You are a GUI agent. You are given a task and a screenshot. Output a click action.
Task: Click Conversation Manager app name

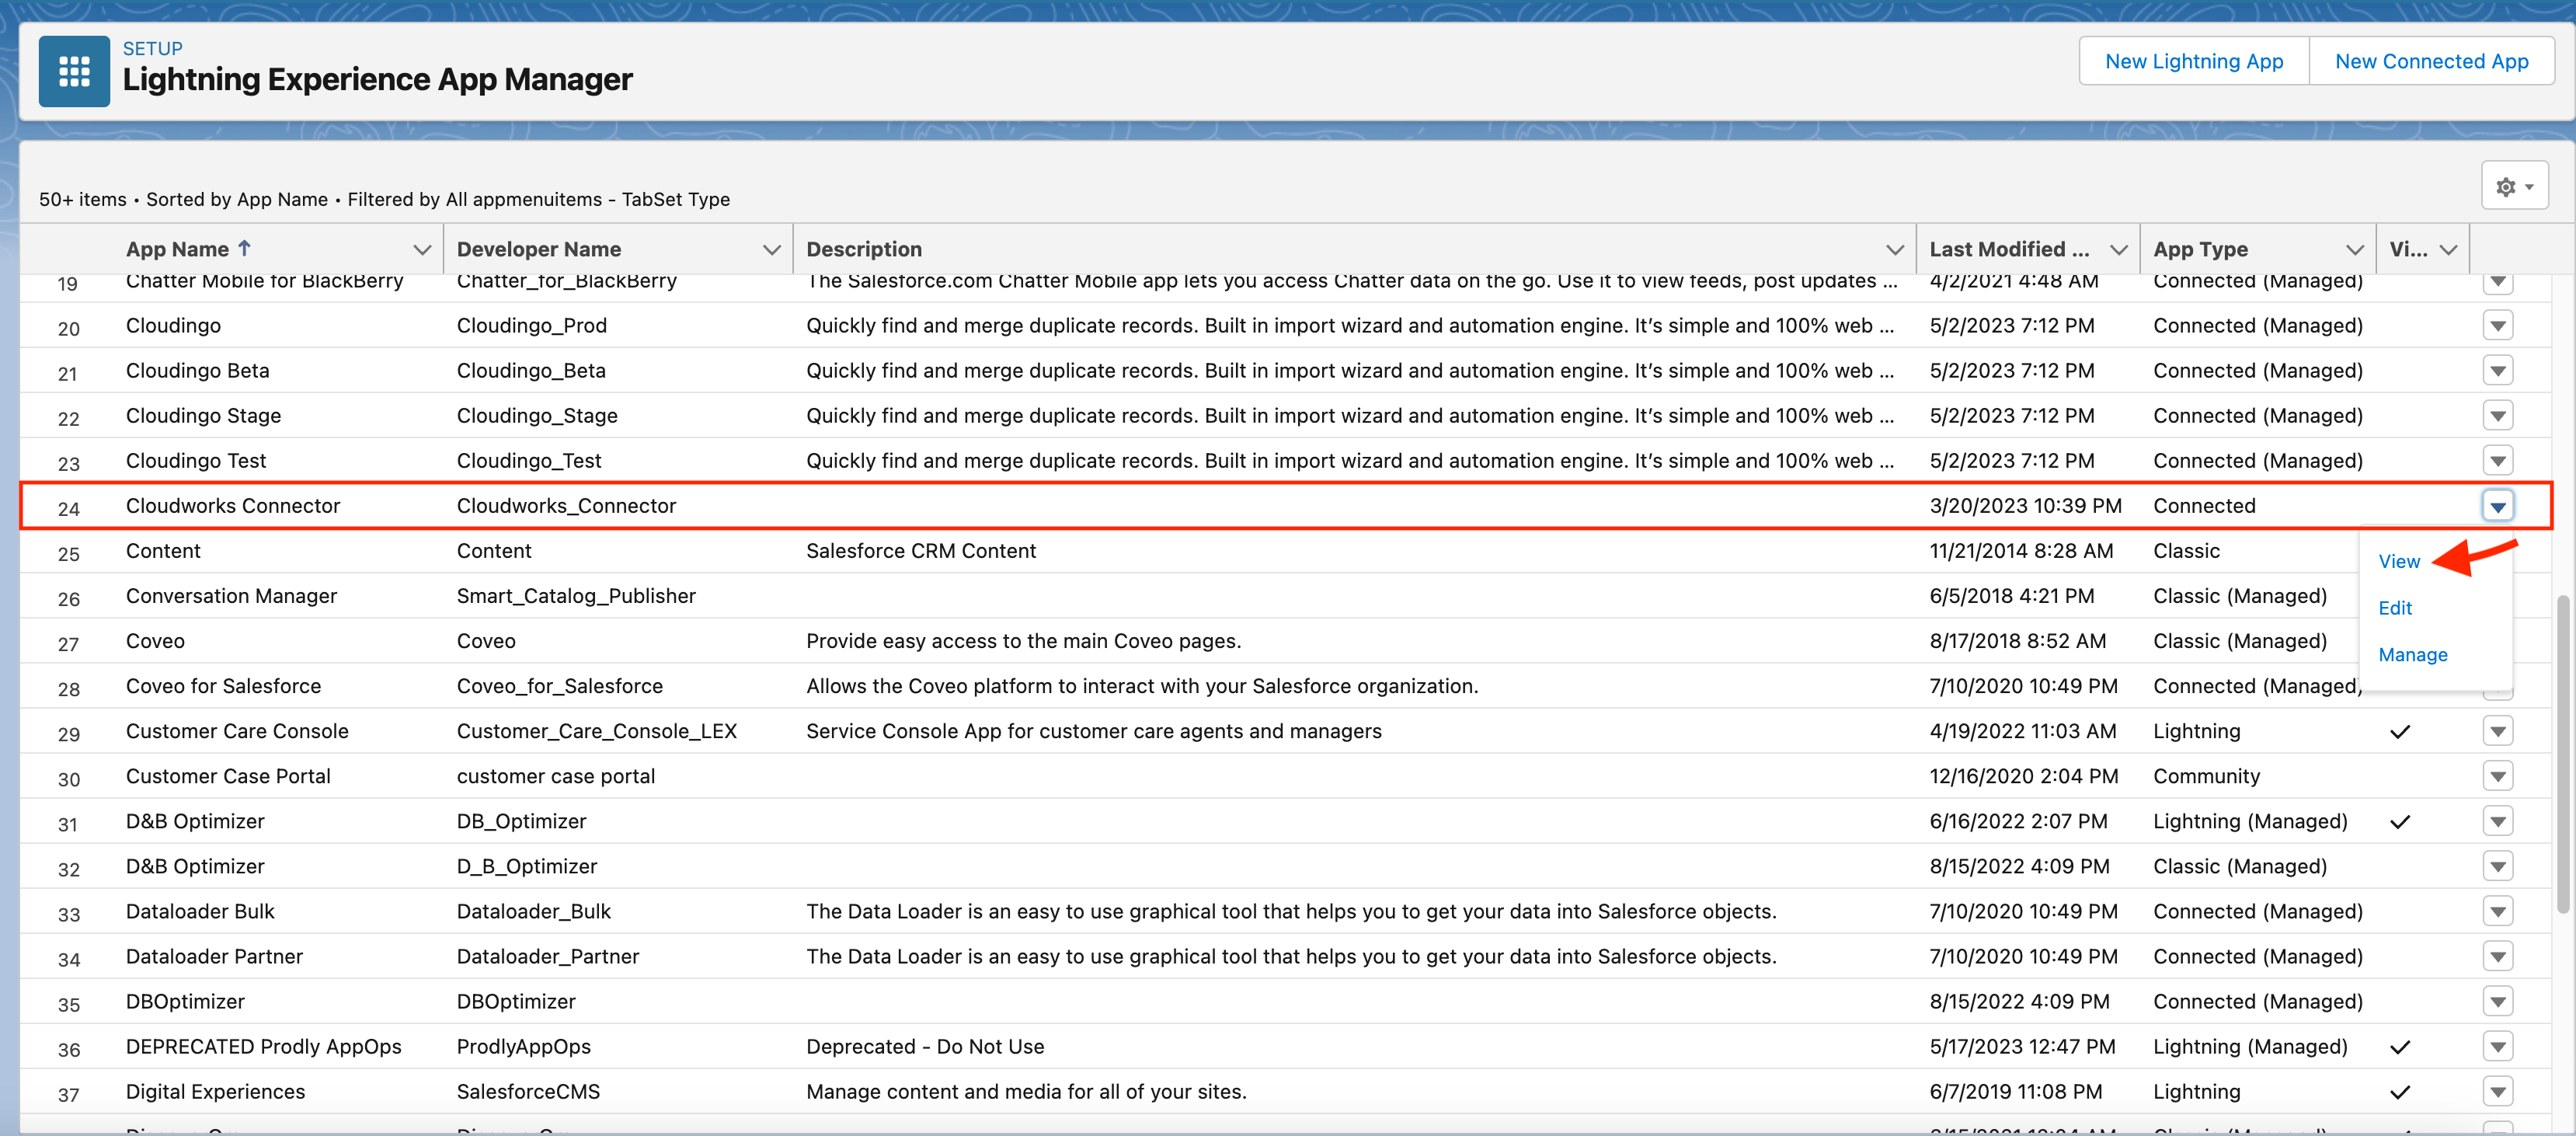click(231, 596)
